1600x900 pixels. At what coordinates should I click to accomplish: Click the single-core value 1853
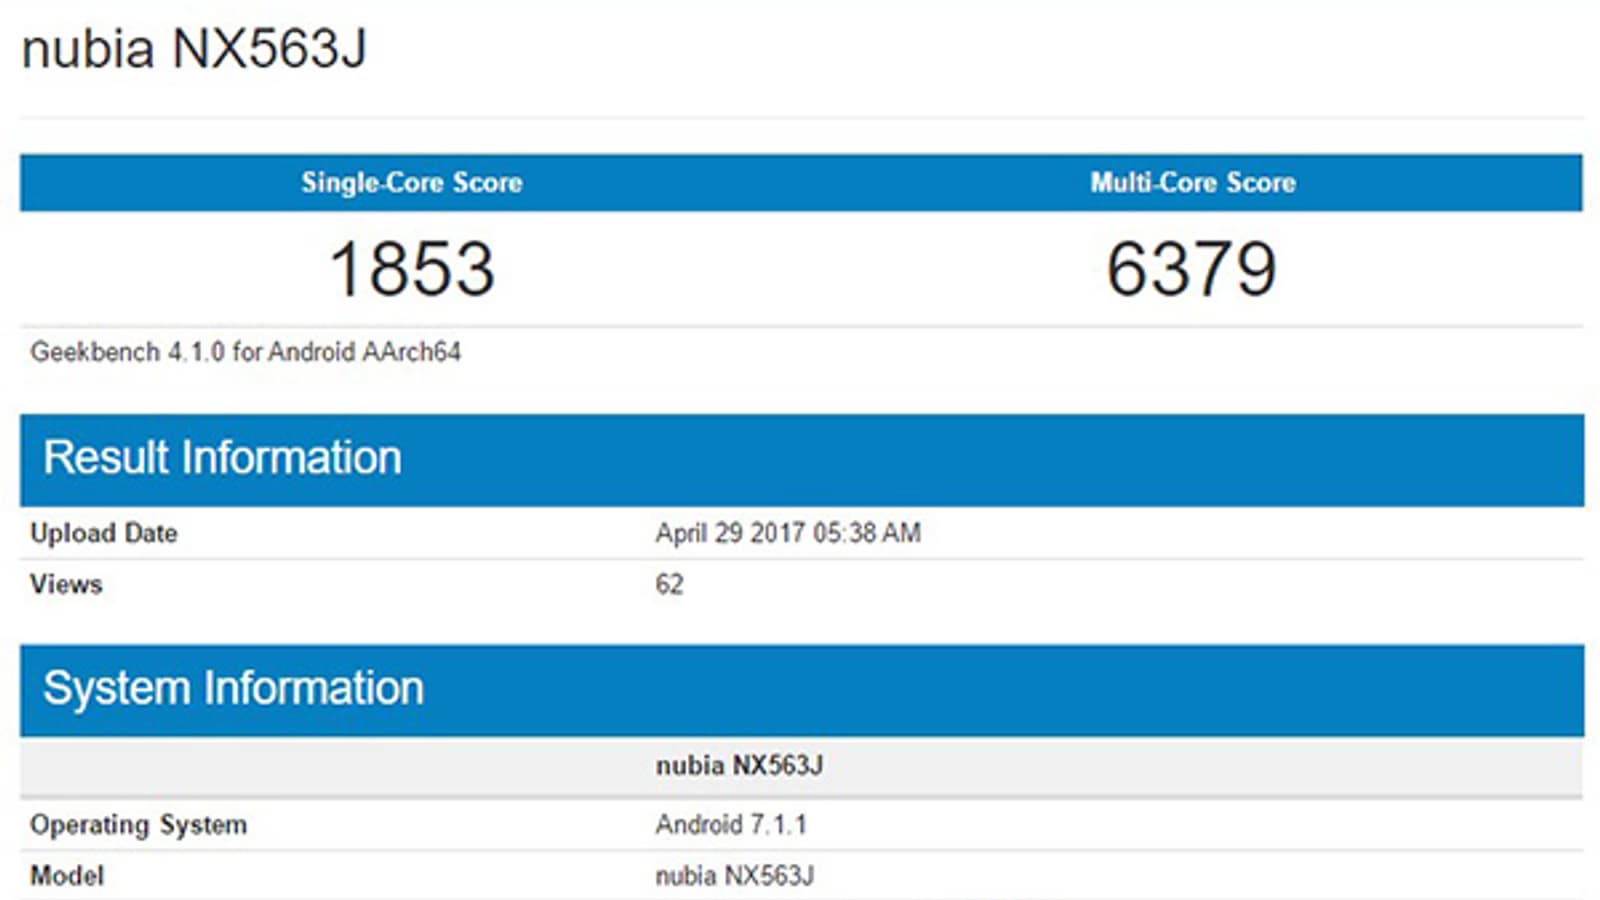pos(412,269)
